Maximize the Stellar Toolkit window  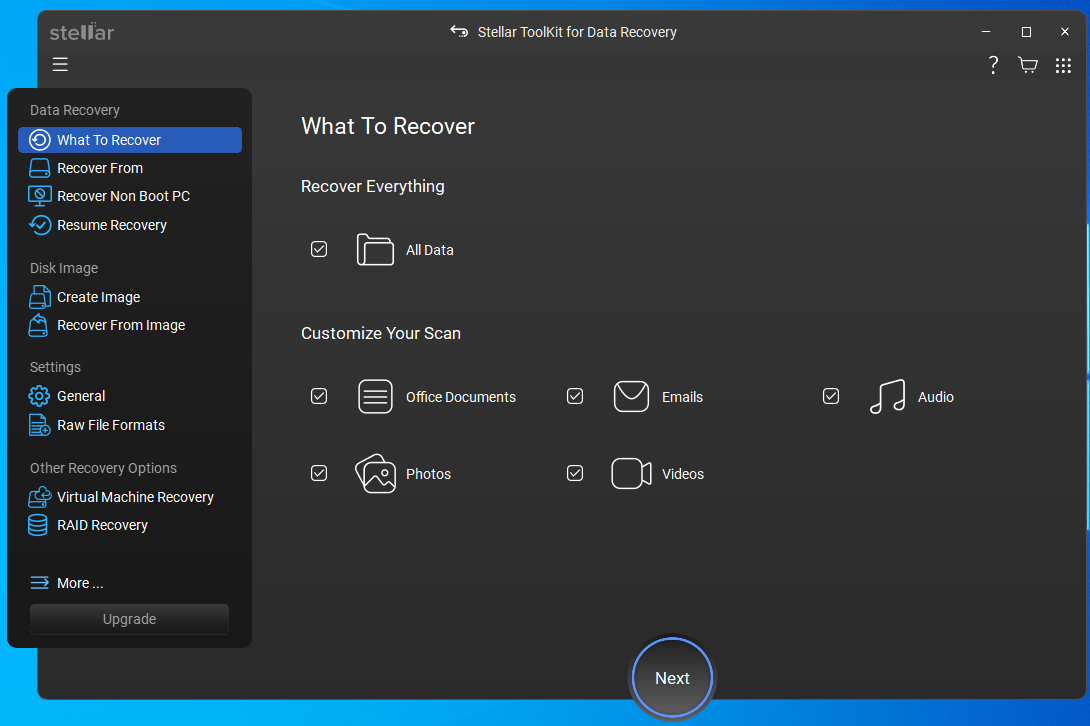(x=1026, y=31)
